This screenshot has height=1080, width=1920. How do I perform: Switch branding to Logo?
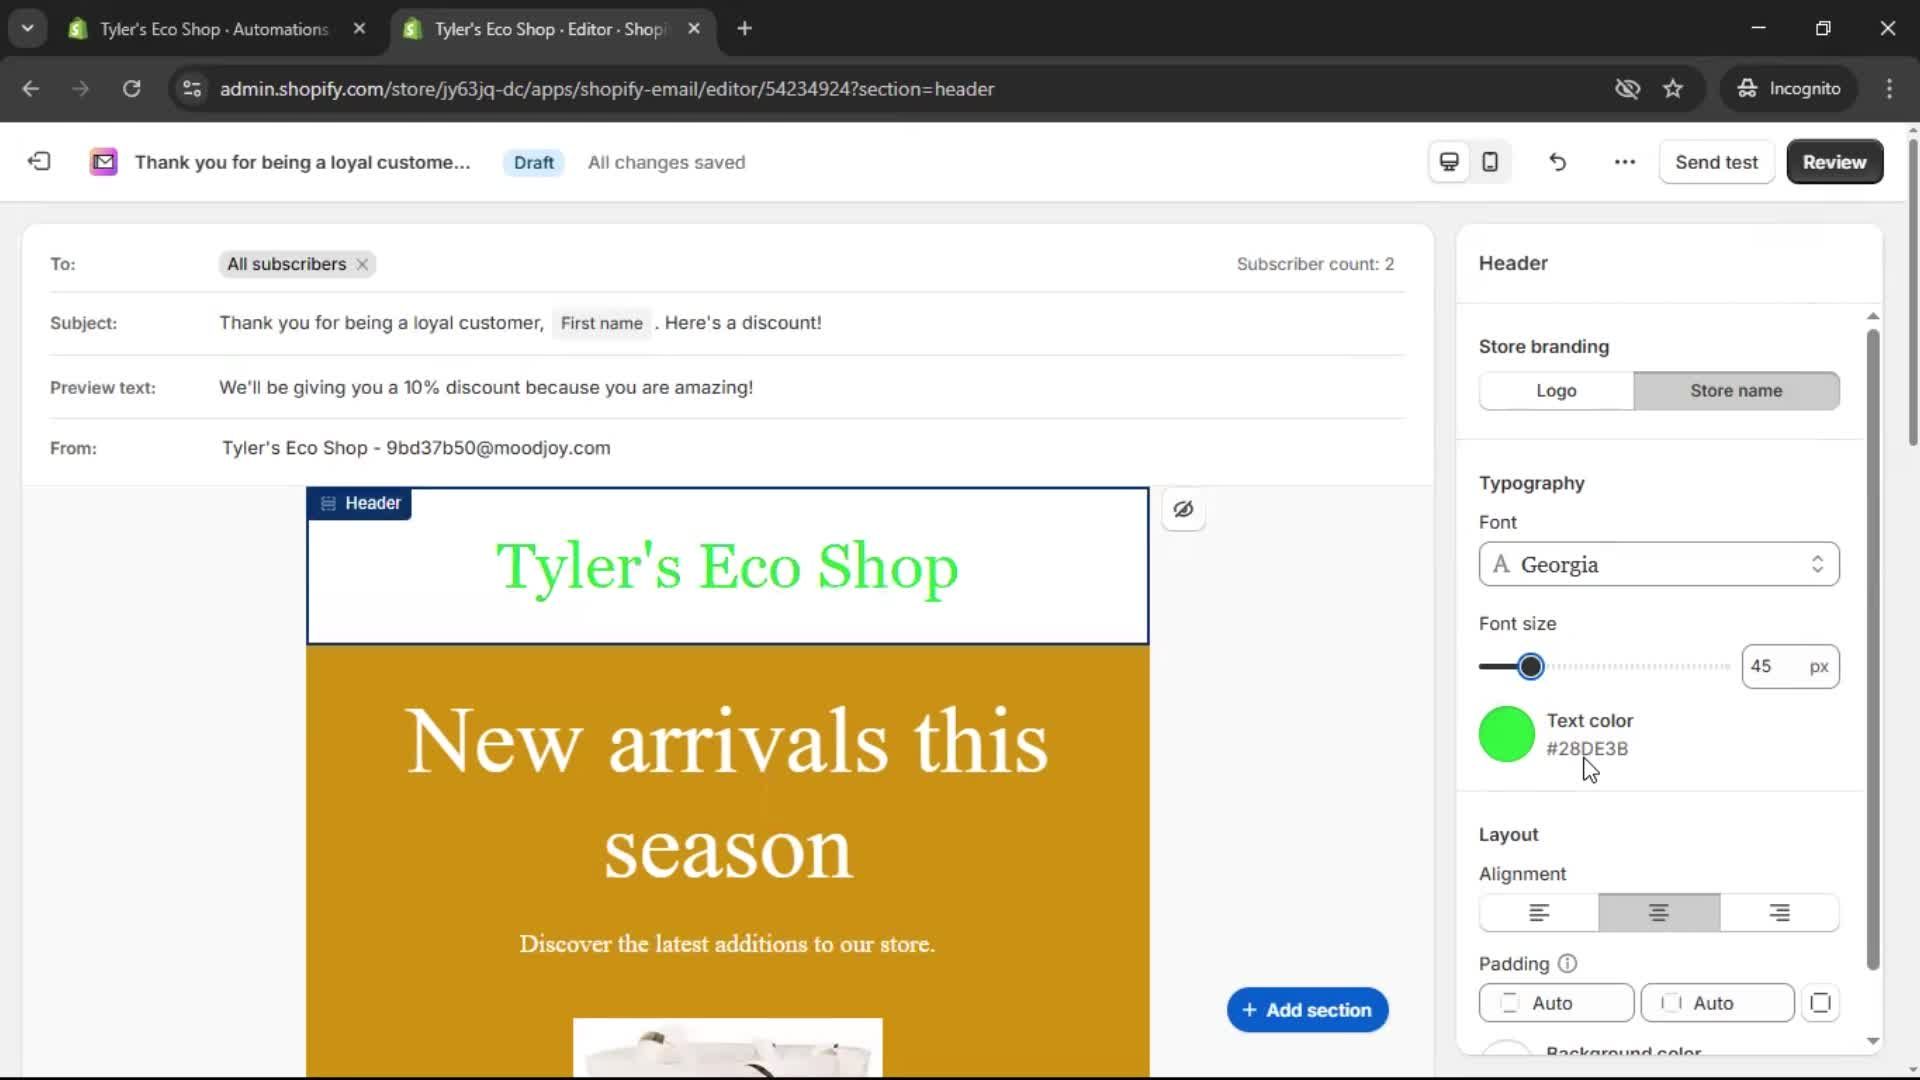(x=1555, y=390)
